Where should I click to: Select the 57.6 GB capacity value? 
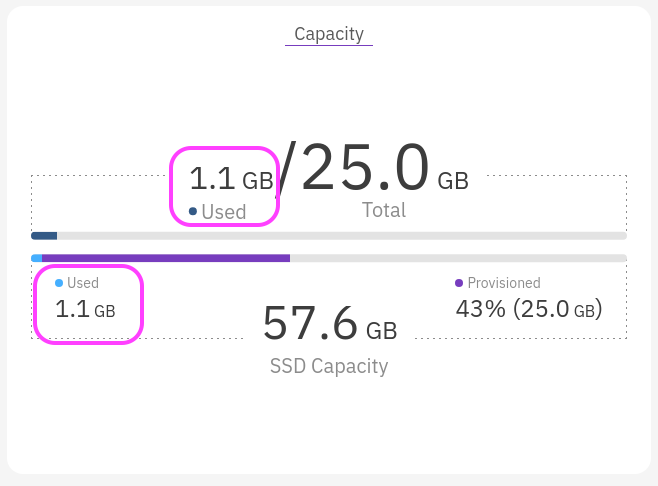[x=330, y=324]
